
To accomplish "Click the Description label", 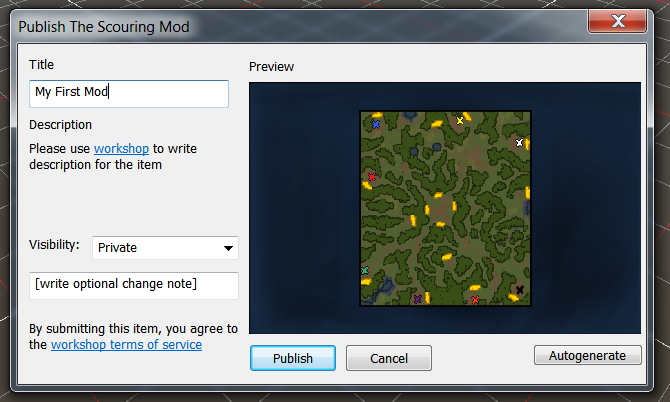I will click(60, 125).
